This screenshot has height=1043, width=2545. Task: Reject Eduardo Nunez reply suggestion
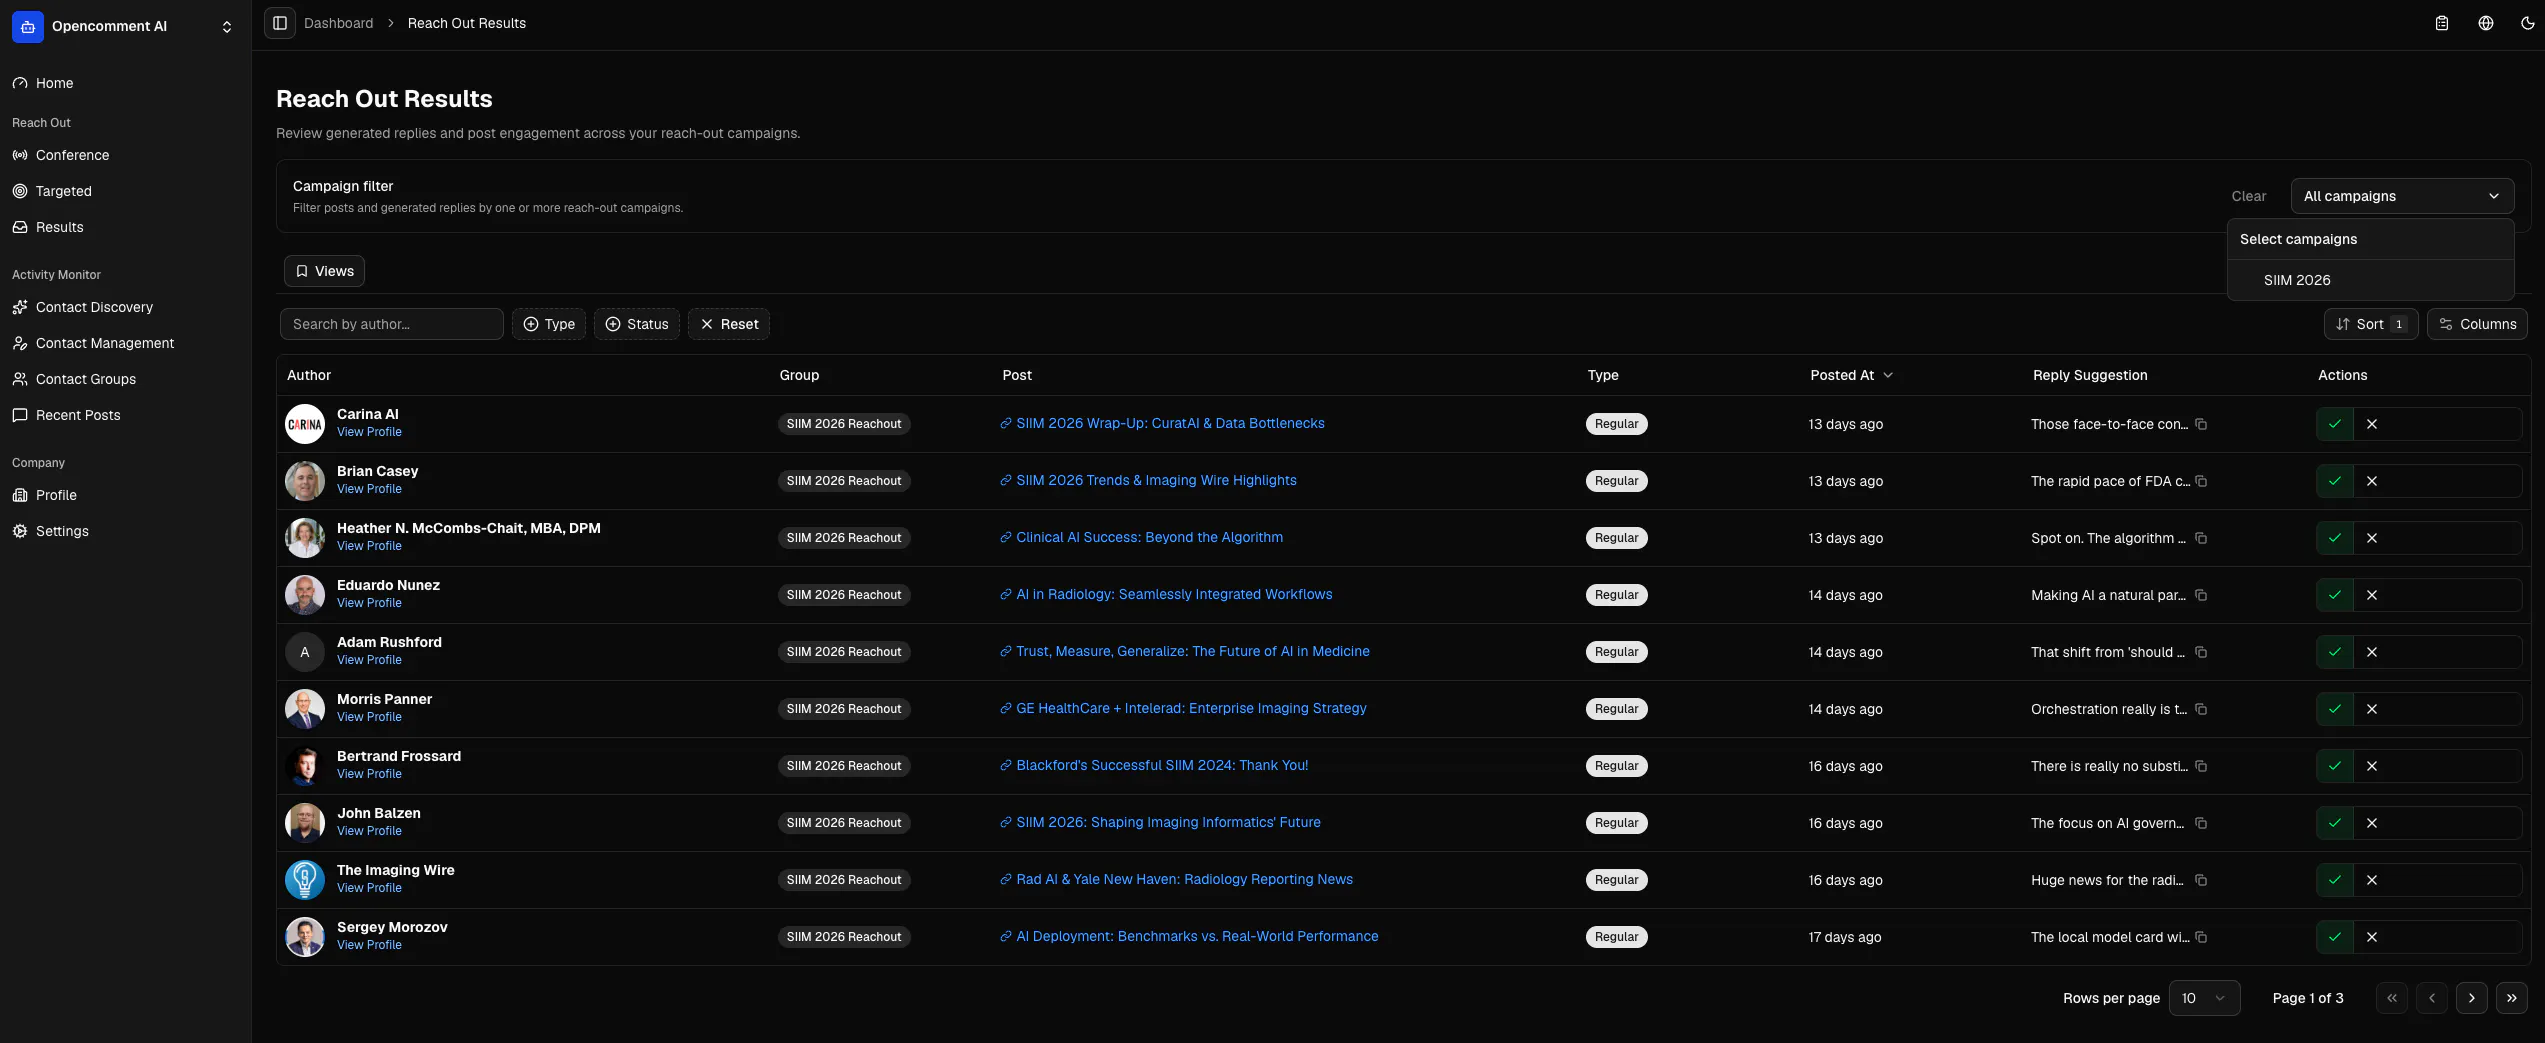(x=2372, y=595)
